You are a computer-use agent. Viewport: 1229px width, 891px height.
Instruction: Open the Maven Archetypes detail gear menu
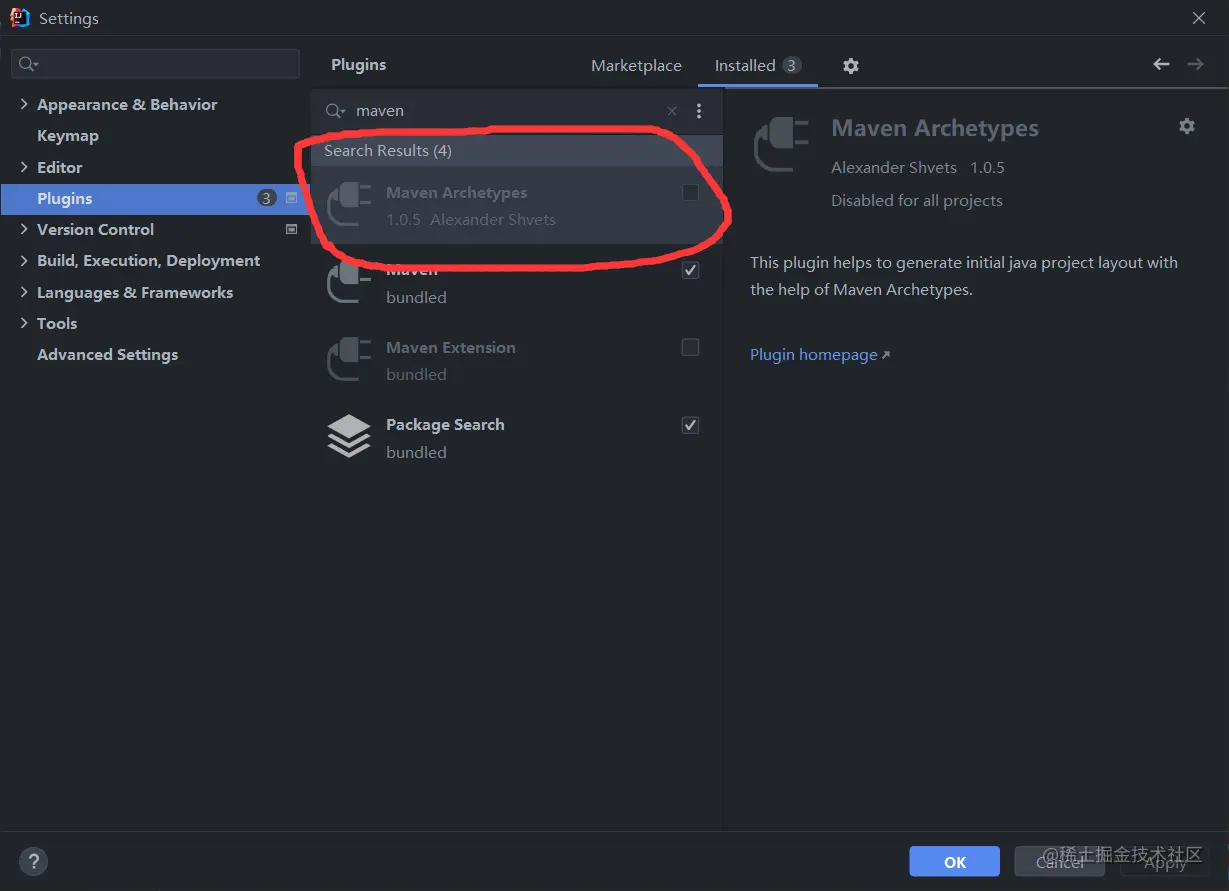pyautogui.click(x=1187, y=126)
